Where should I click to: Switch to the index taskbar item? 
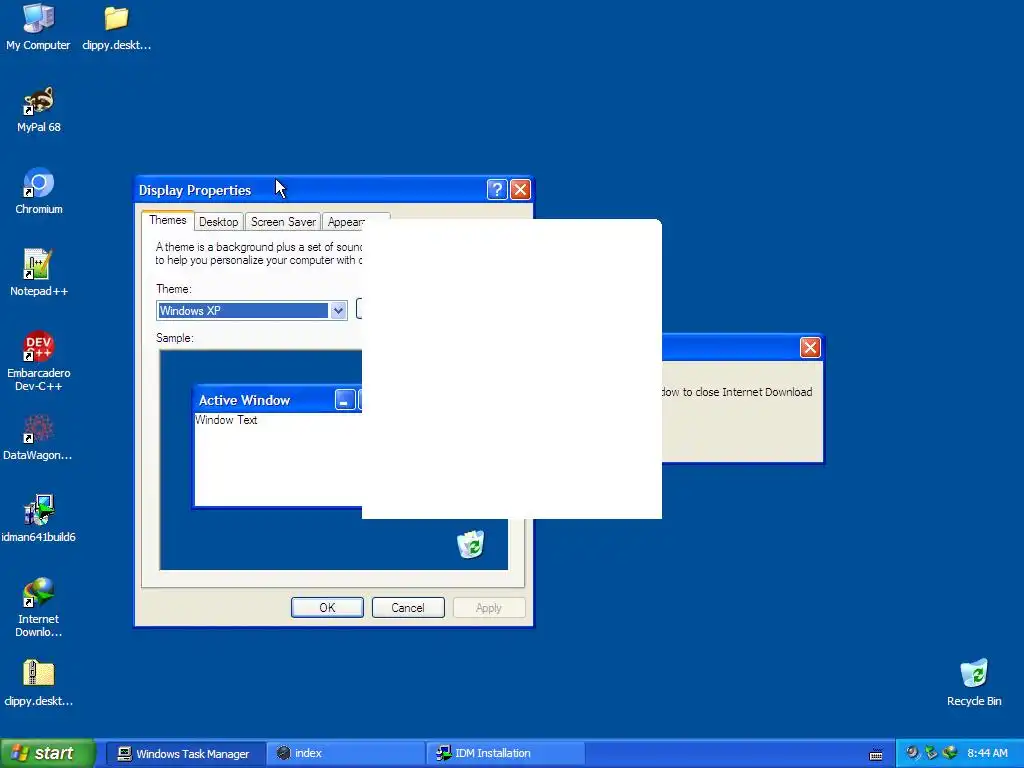pyautogui.click(x=346, y=753)
